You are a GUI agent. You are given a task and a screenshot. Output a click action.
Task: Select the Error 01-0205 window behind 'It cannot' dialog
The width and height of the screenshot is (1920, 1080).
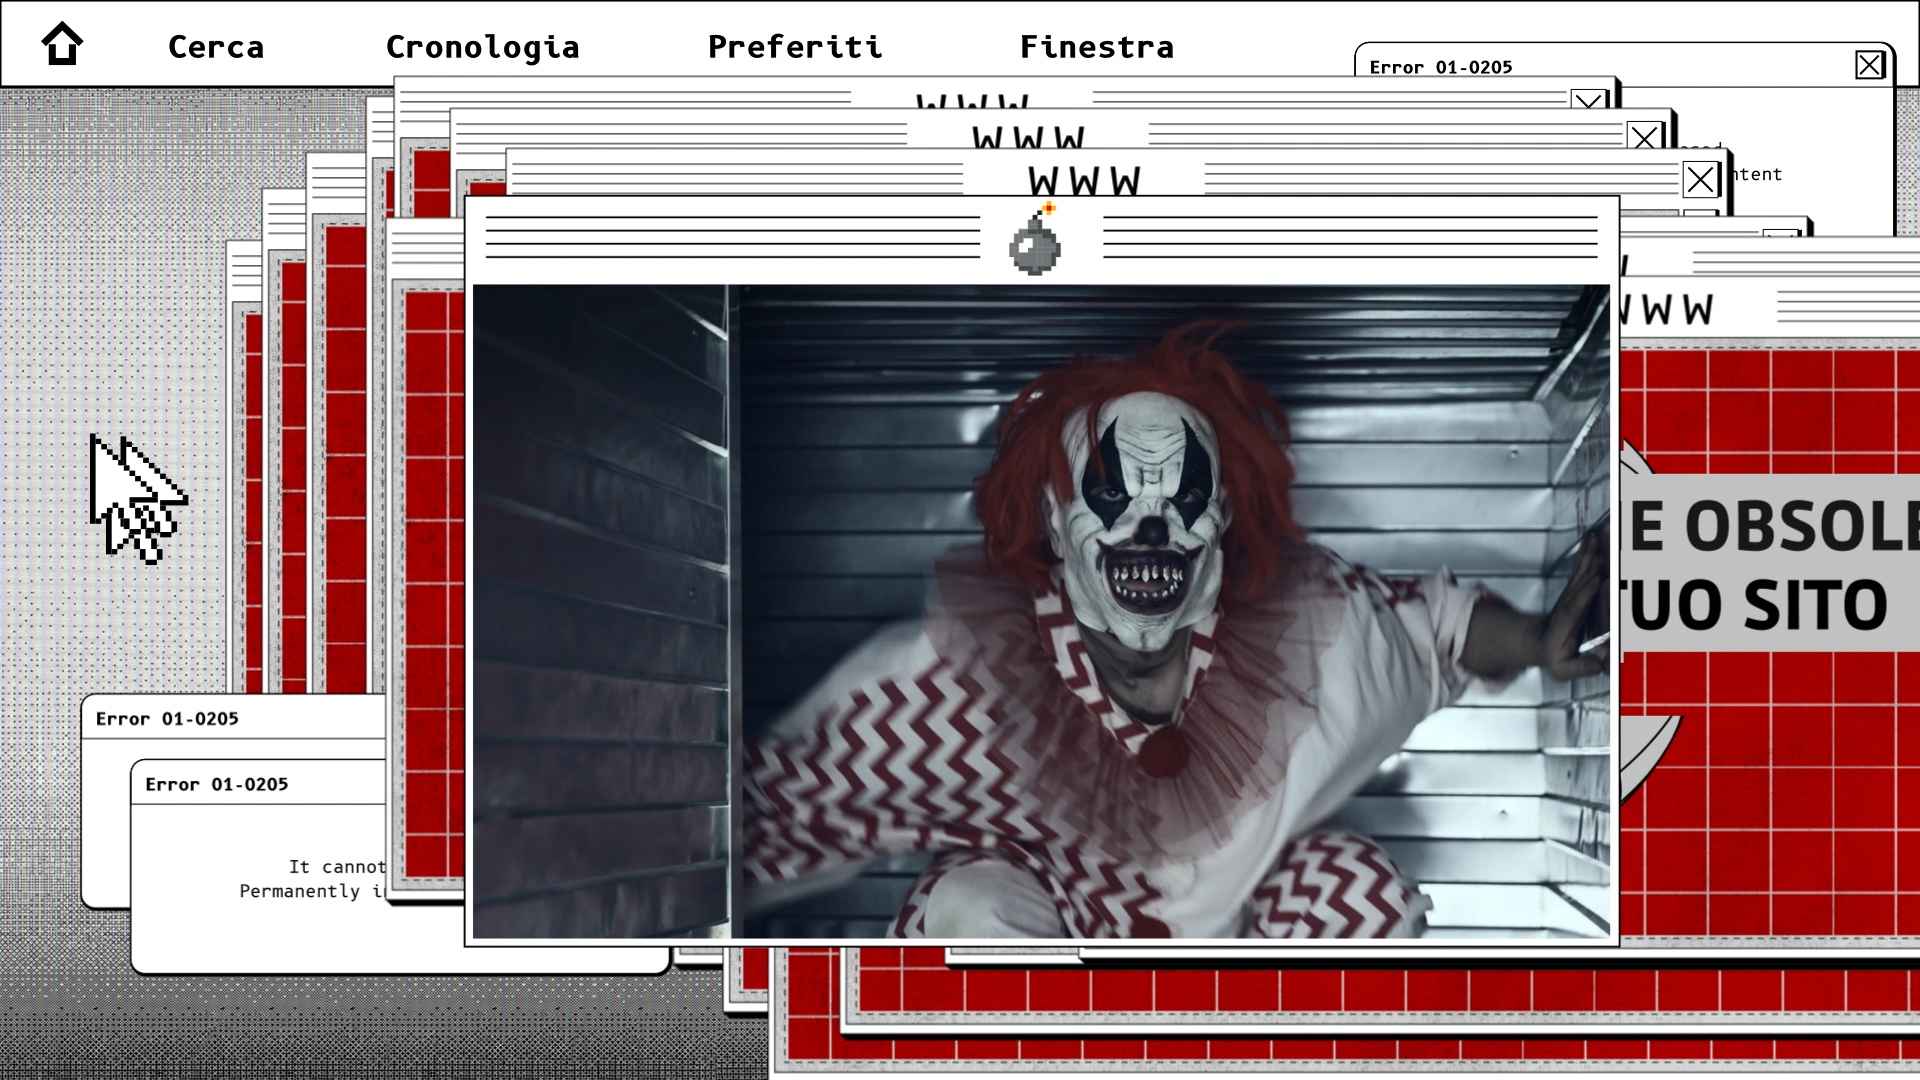click(x=167, y=718)
